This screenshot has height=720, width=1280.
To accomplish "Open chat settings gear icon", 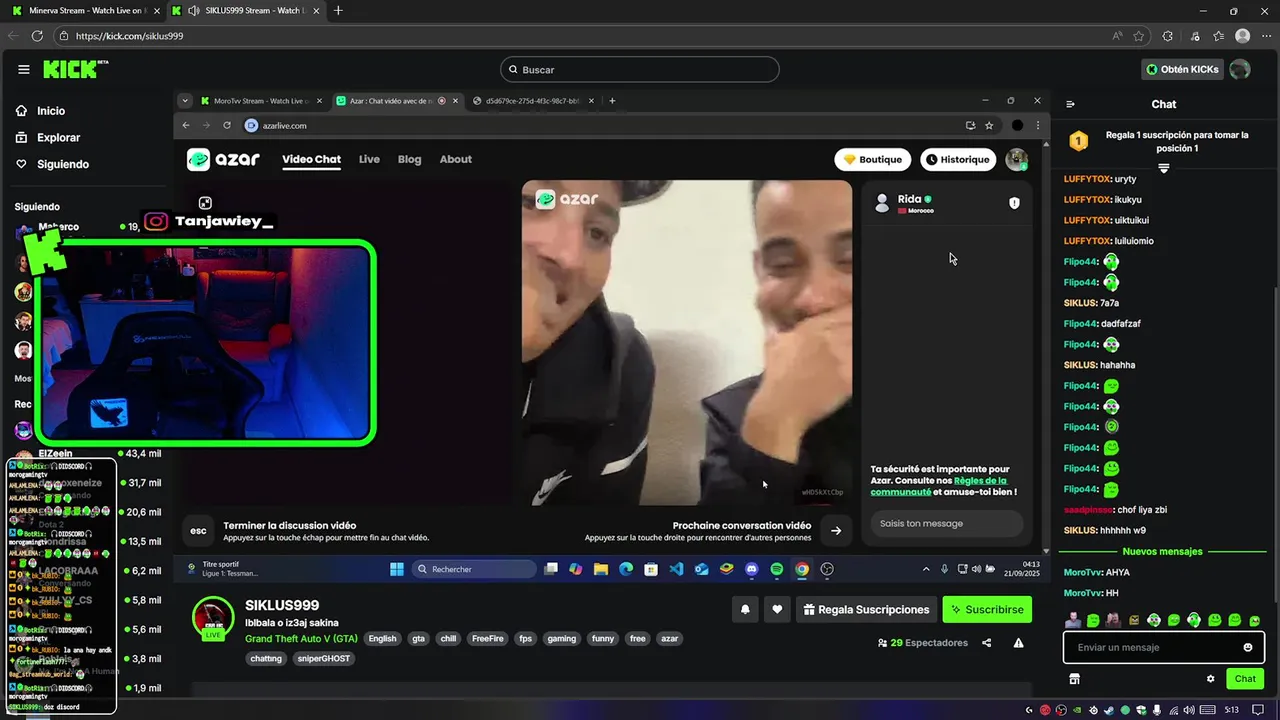I will 1210,679.
